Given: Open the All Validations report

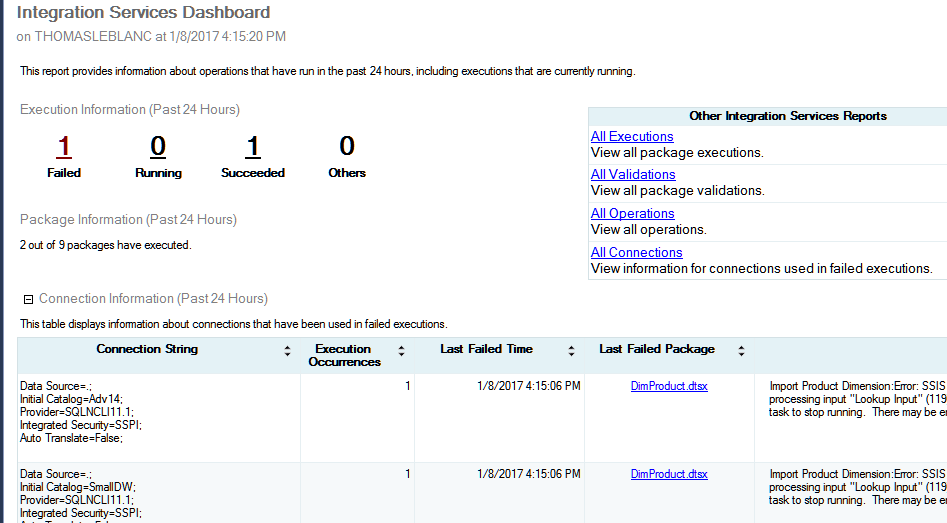Looking at the screenshot, I should (633, 175).
